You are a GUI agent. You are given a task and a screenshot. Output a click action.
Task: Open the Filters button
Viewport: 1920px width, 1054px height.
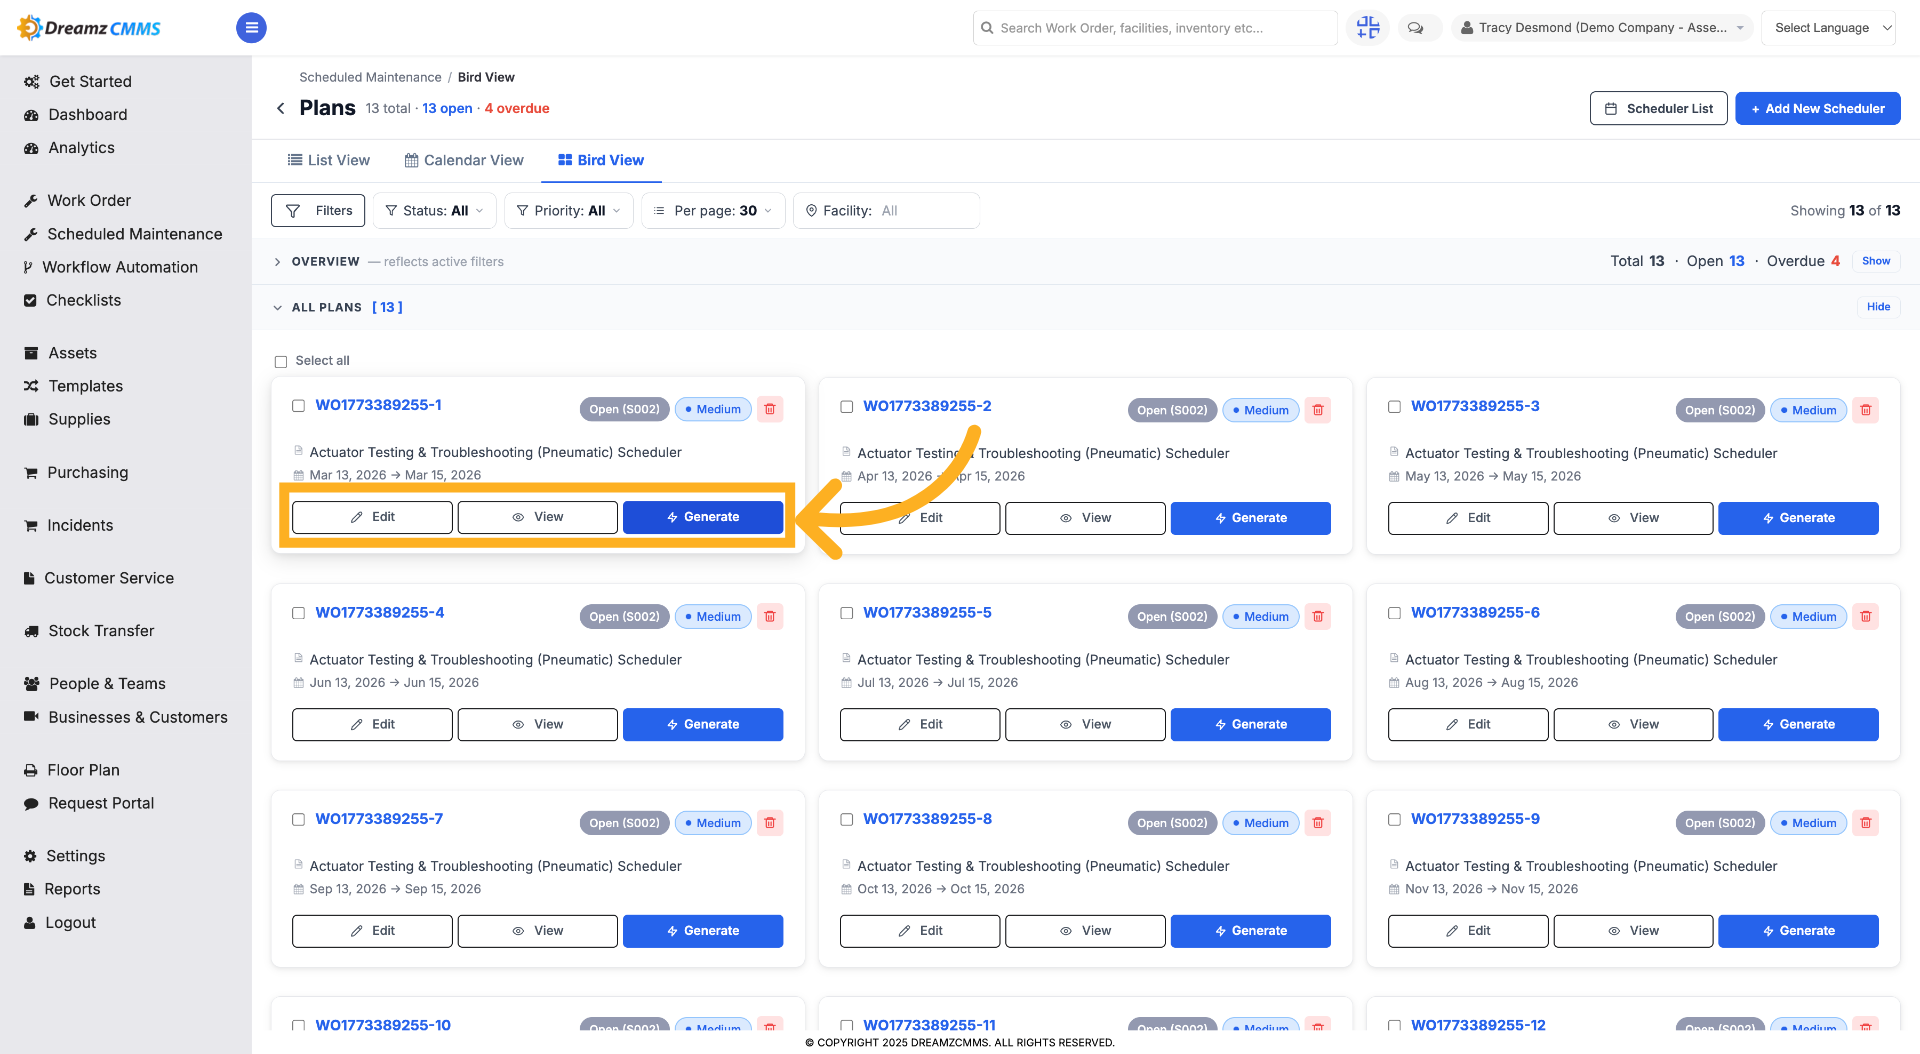(318, 211)
